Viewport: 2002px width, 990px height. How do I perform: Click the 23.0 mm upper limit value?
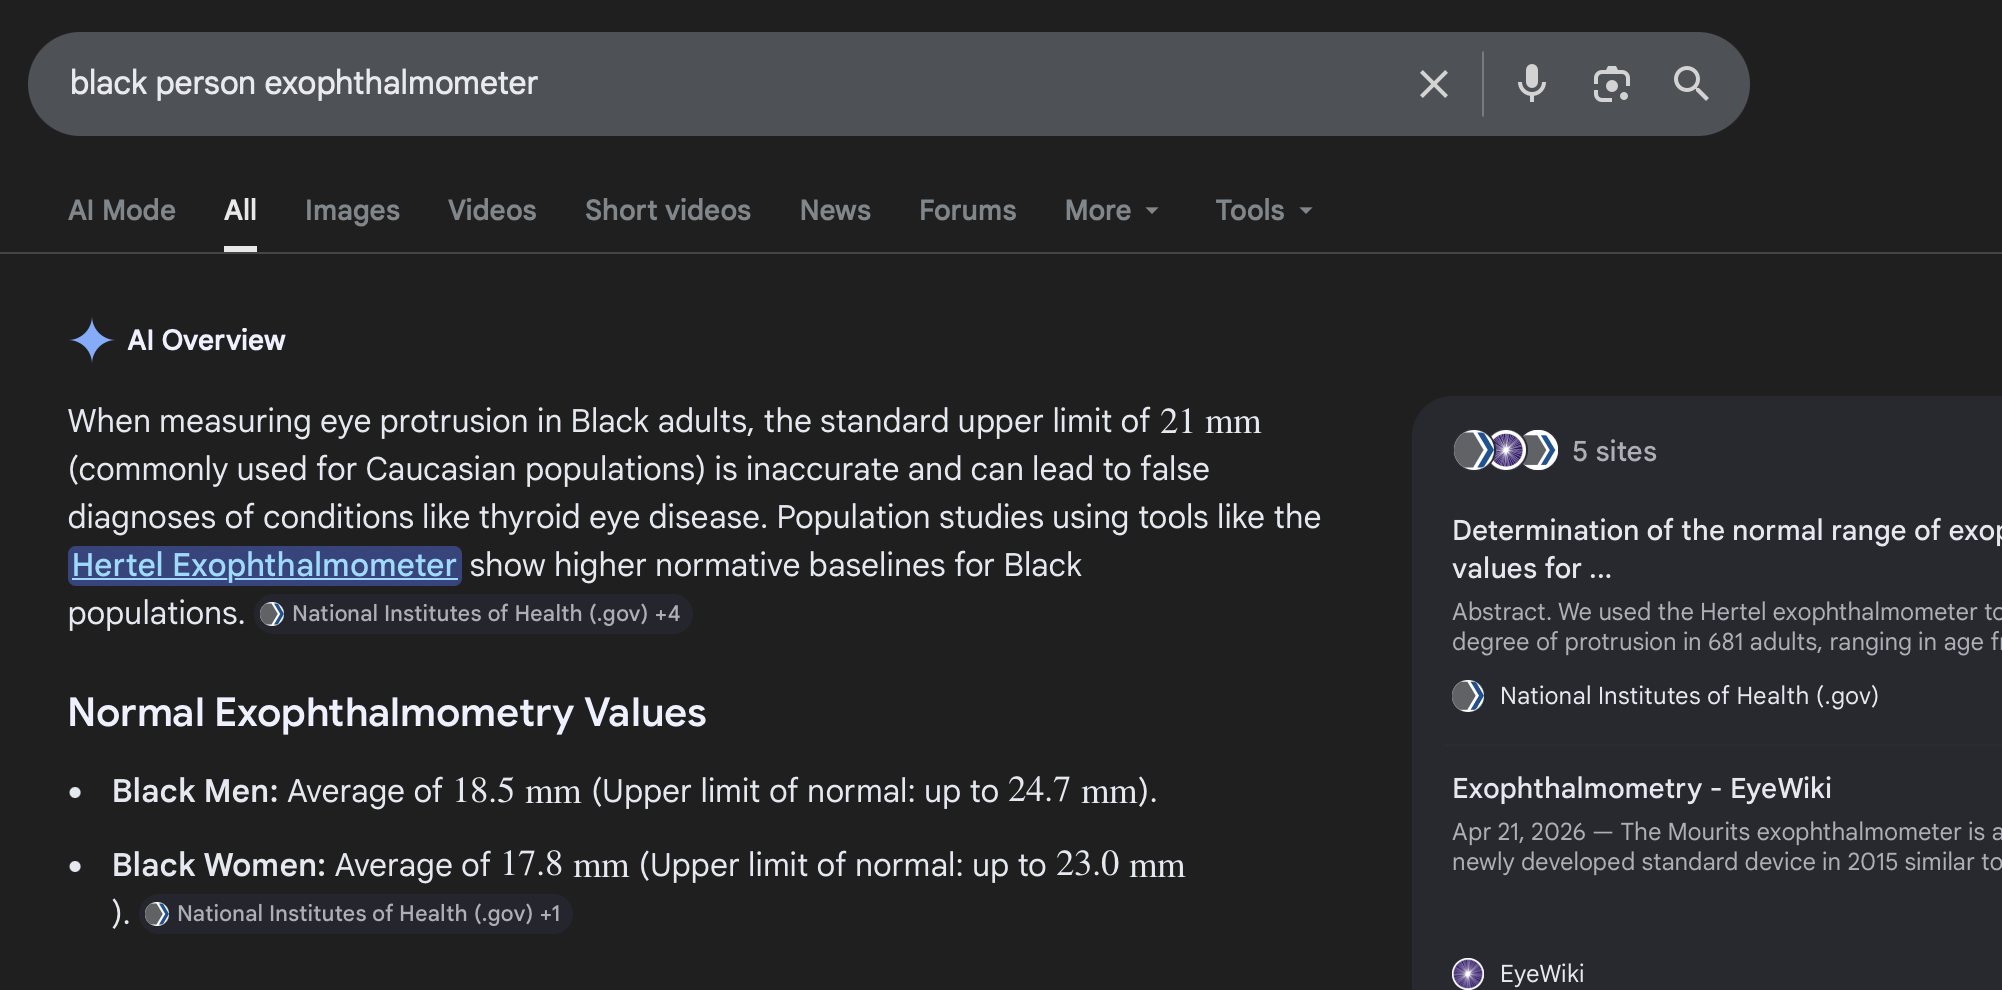pyautogui.click(x=1120, y=865)
